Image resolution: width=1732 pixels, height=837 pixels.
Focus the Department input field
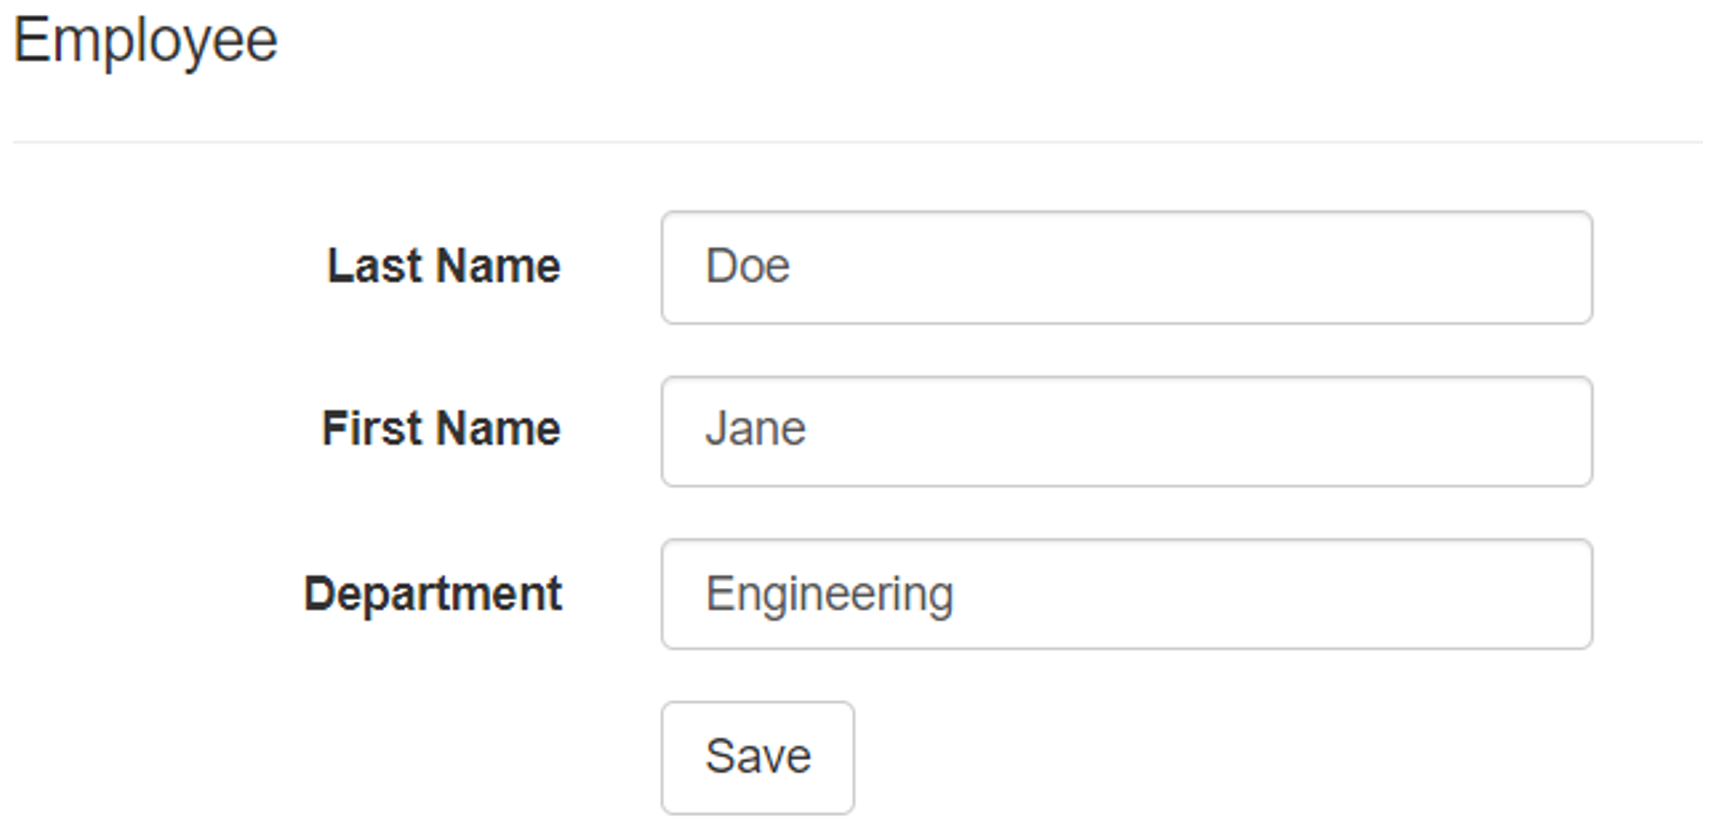1126,594
